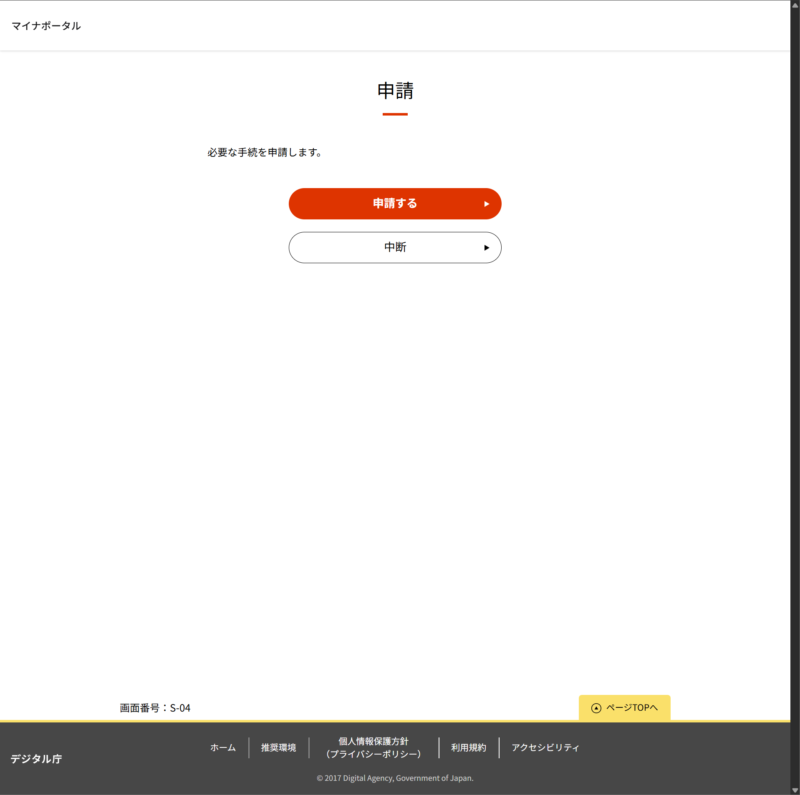Click the 2017 Digital Agency copyright text
The height and width of the screenshot is (795, 800).
(395, 778)
